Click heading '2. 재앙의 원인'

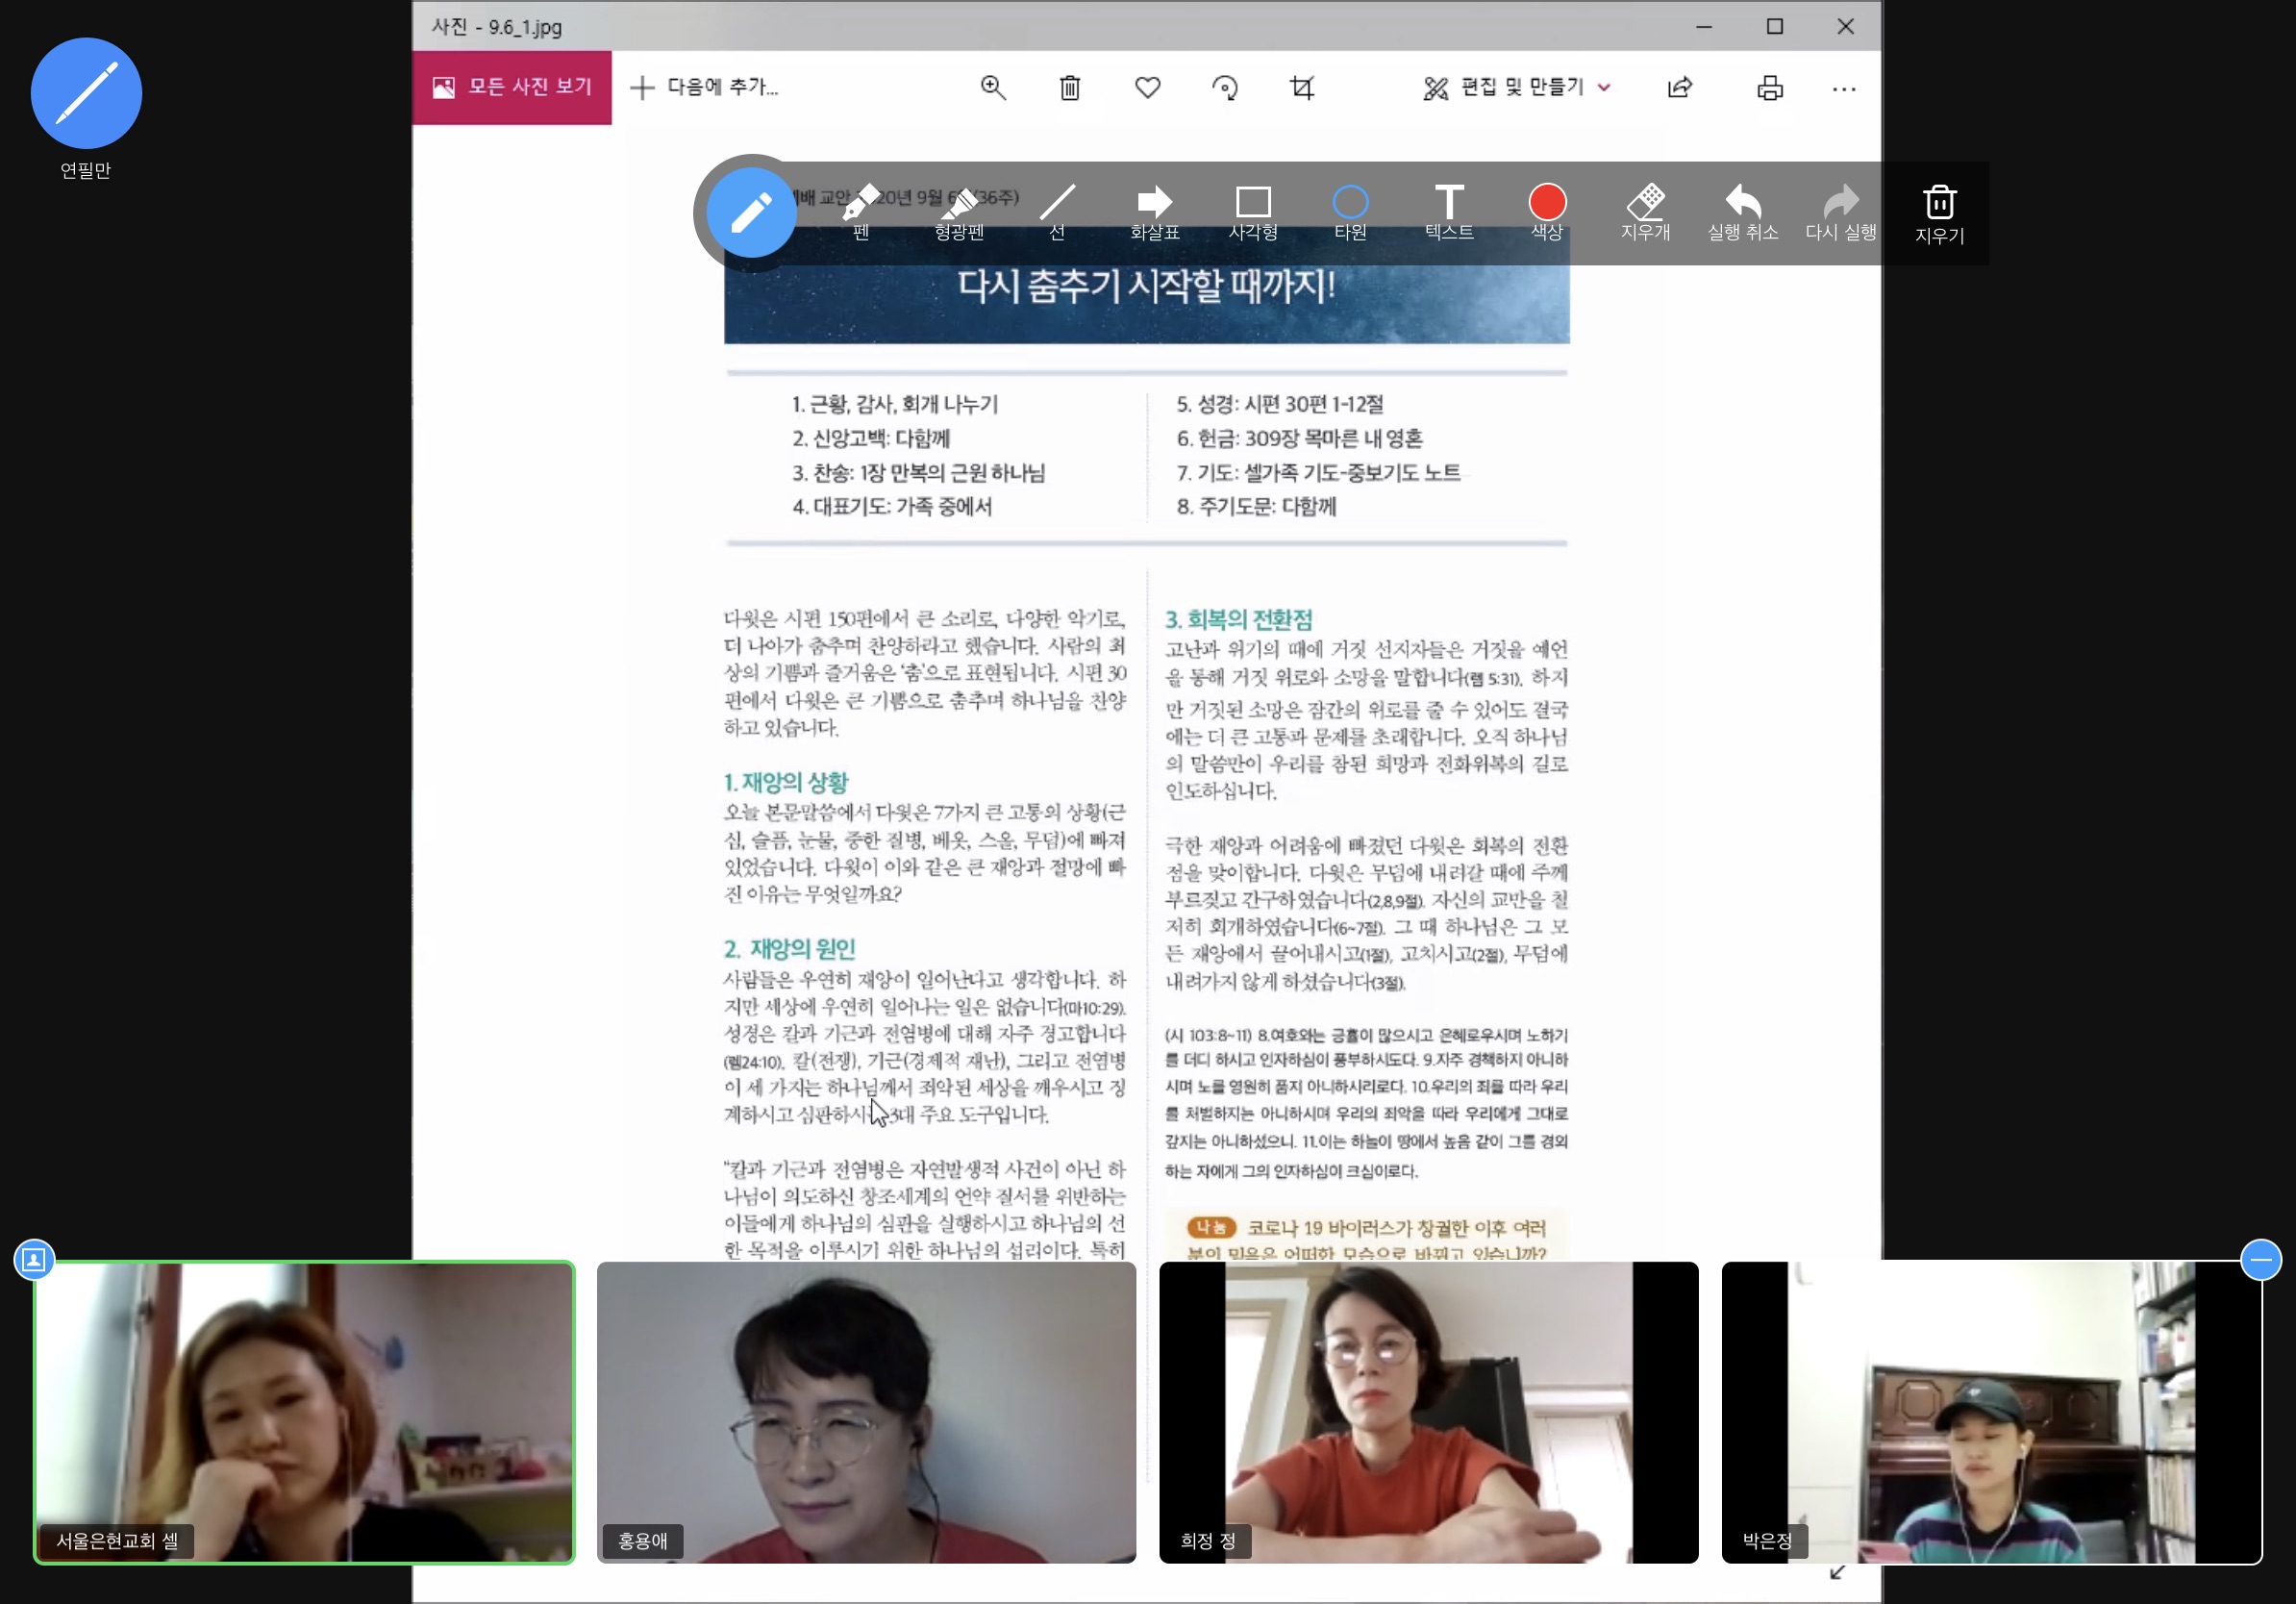click(x=789, y=948)
